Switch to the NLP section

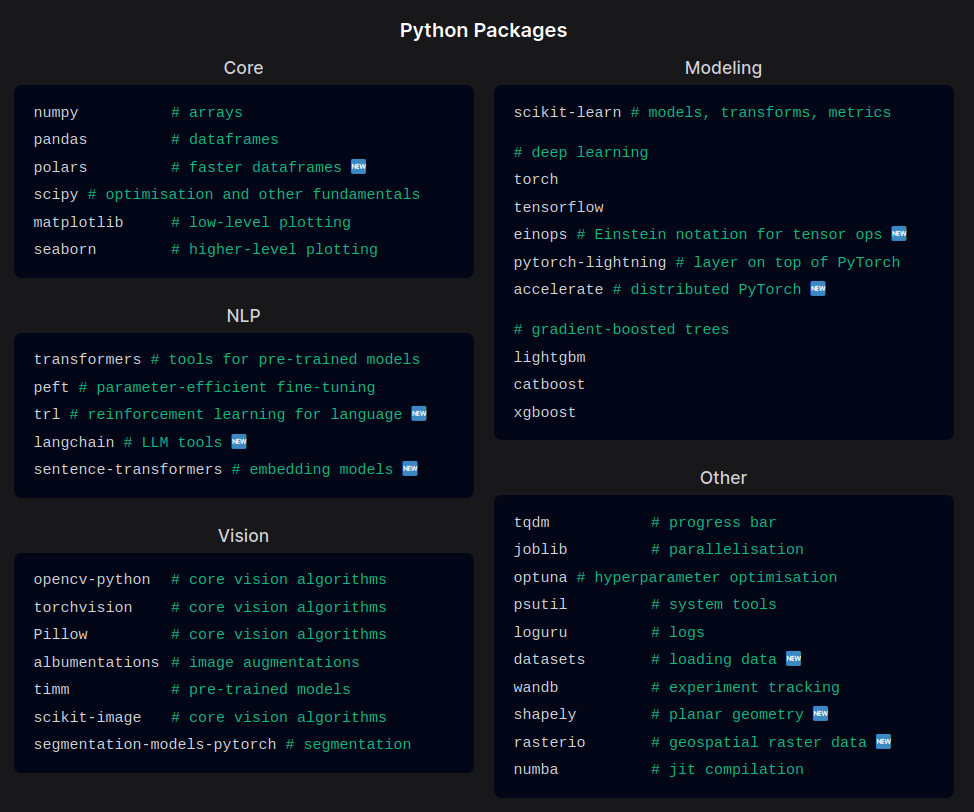click(243, 315)
